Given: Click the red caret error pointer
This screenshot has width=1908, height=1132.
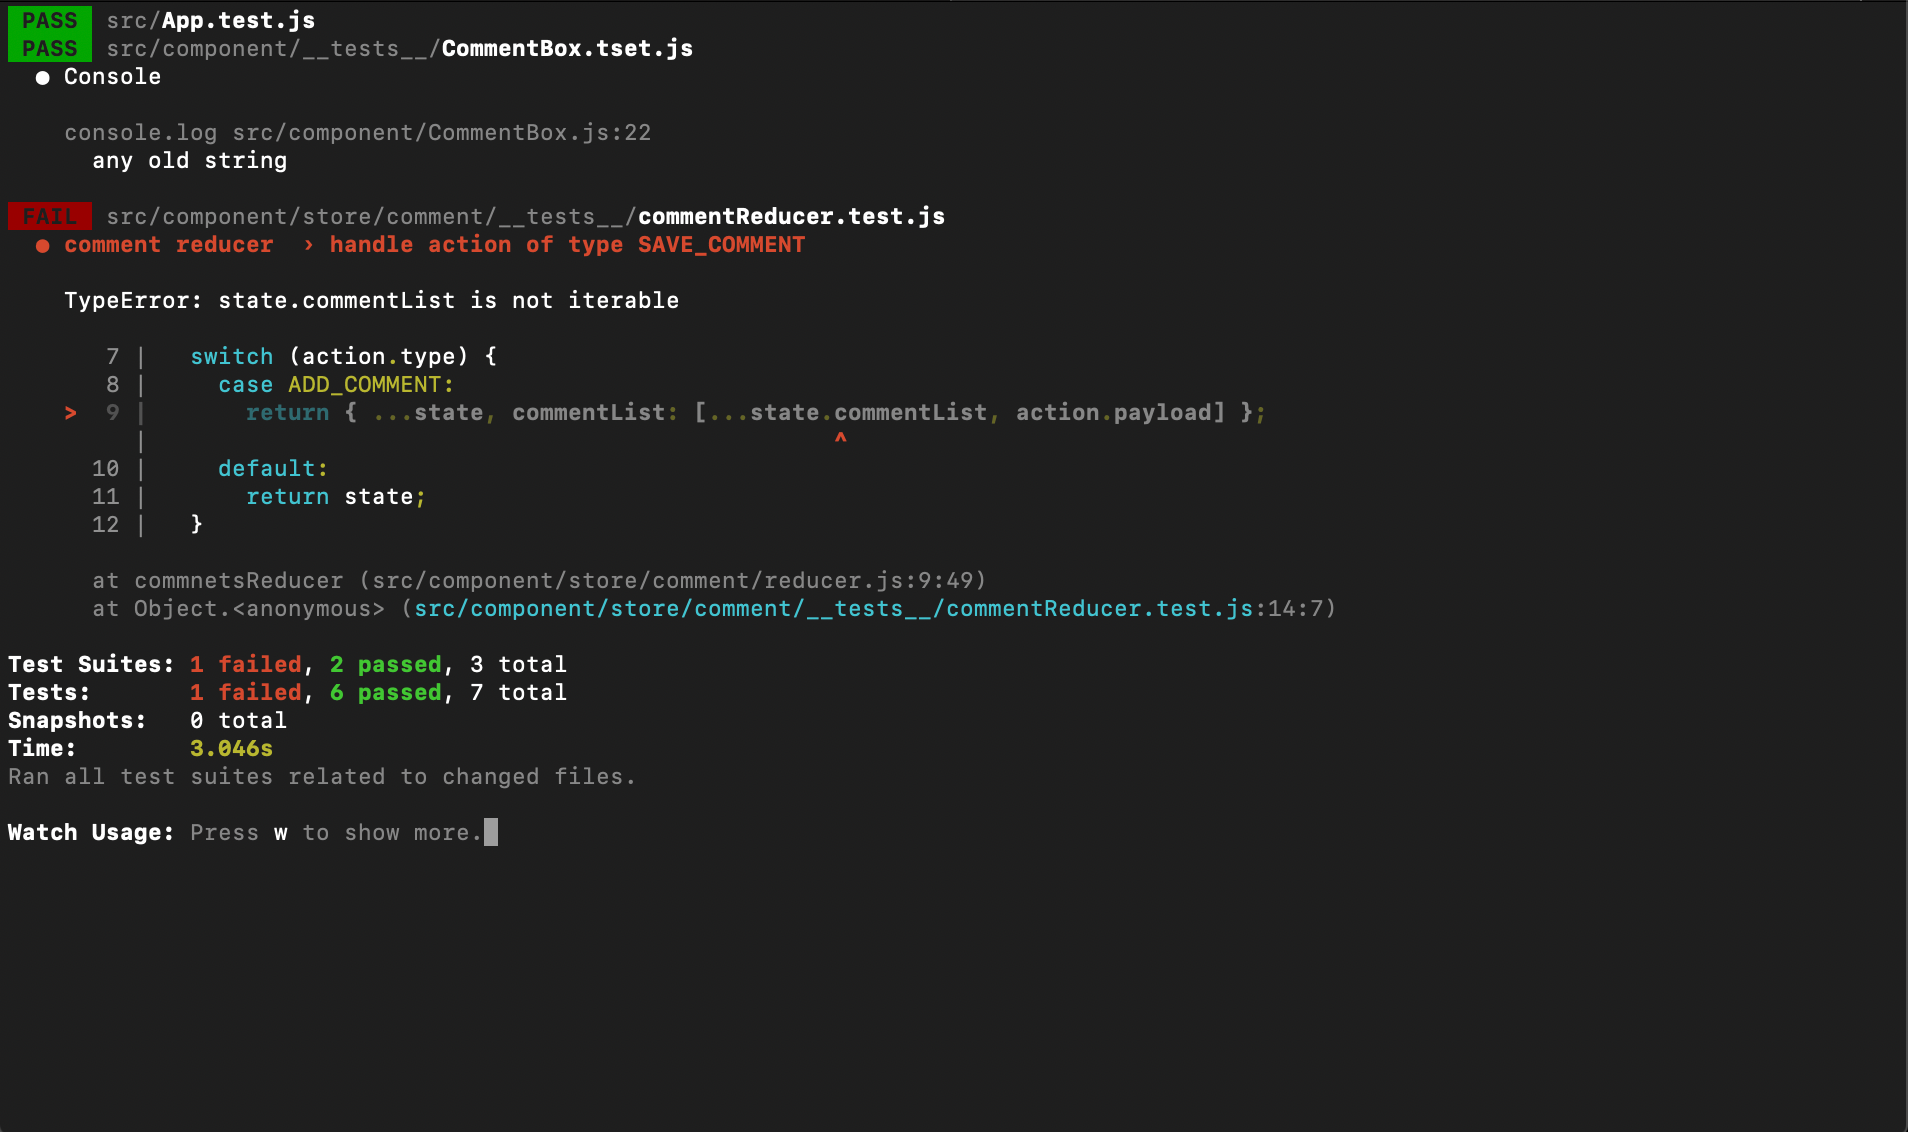Looking at the screenshot, I should (840, 438).
